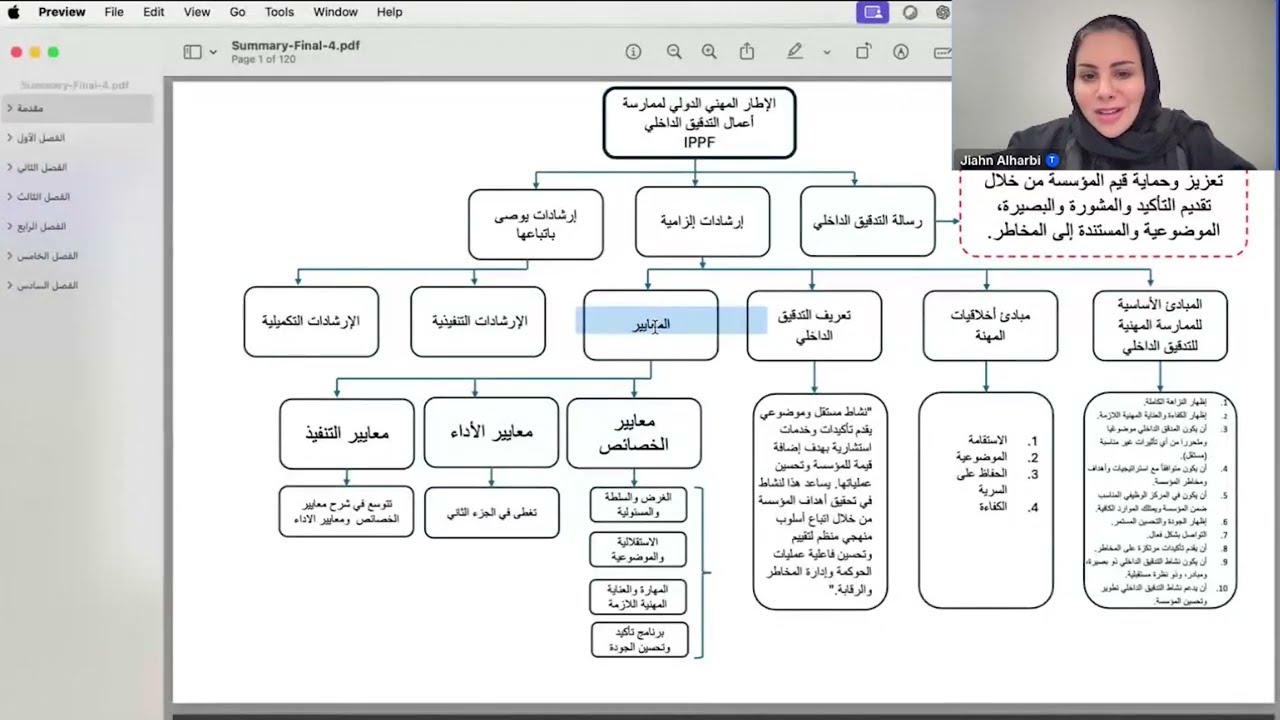Select الفصل الثاني in the sidebar outline
The image size is (1280, 720).
[42, 167]
